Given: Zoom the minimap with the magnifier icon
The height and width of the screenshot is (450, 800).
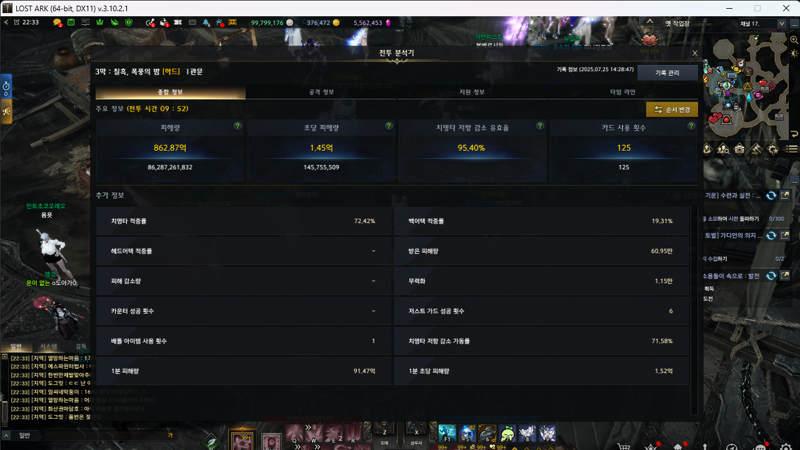Looking at the screenshot, I should (794, 40).
